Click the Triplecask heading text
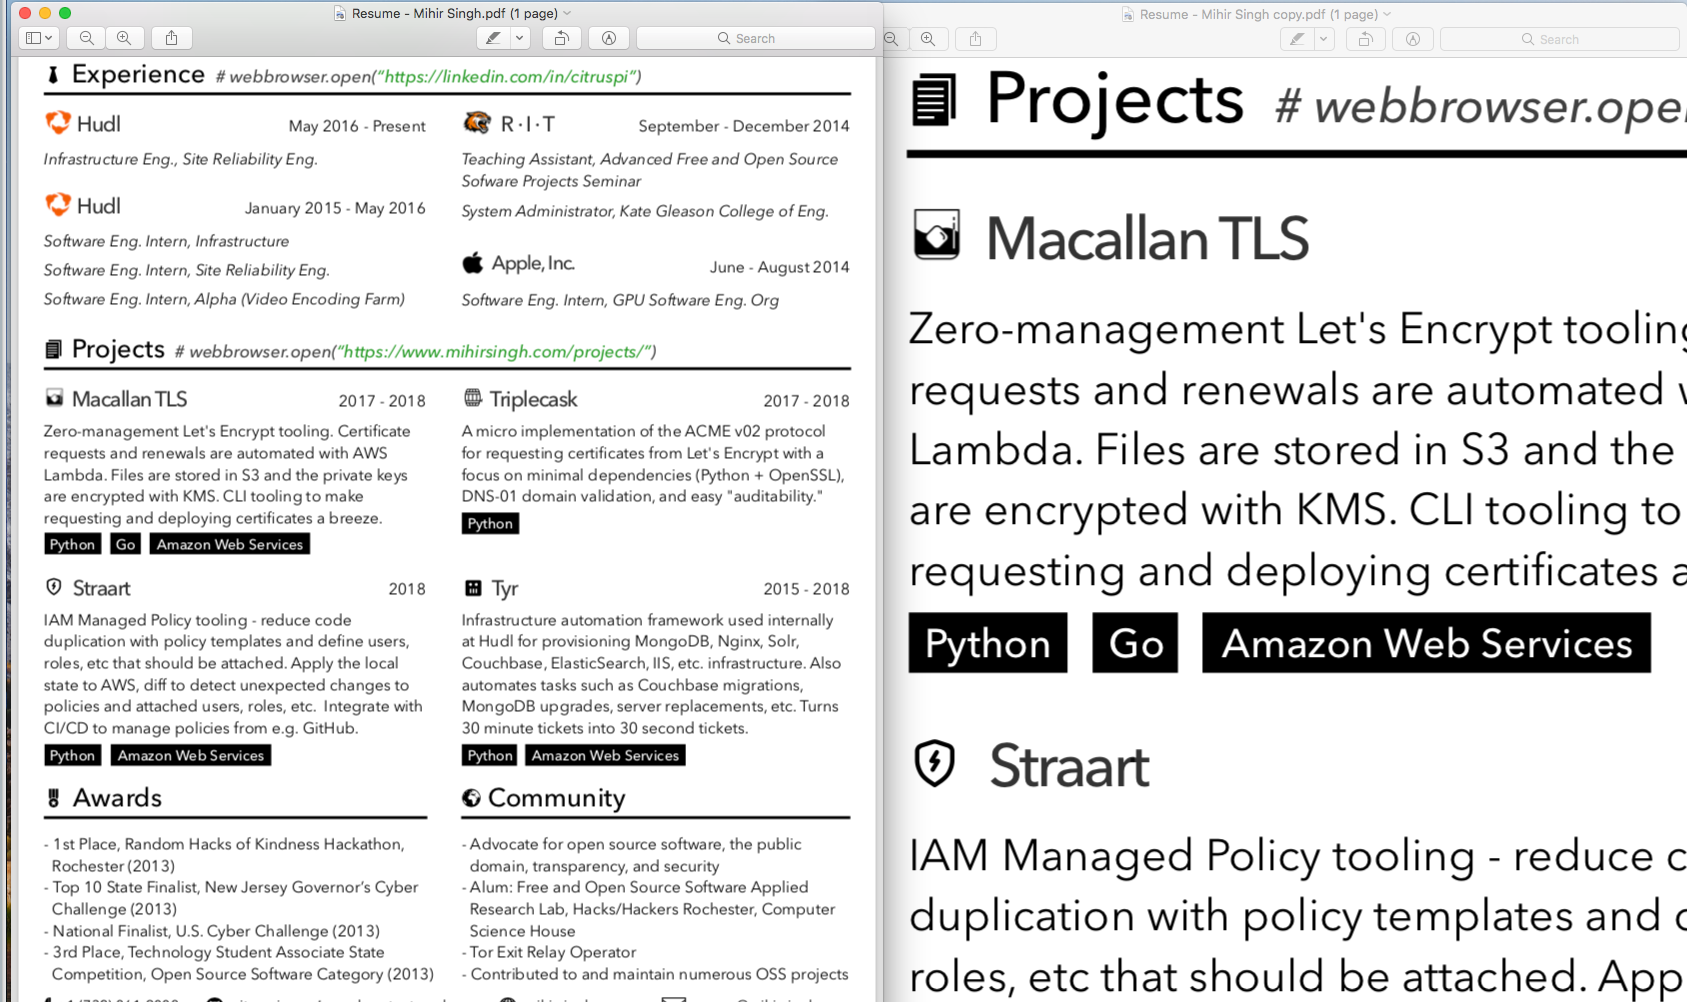The image size is (1687, 1002). click(533, 399)
